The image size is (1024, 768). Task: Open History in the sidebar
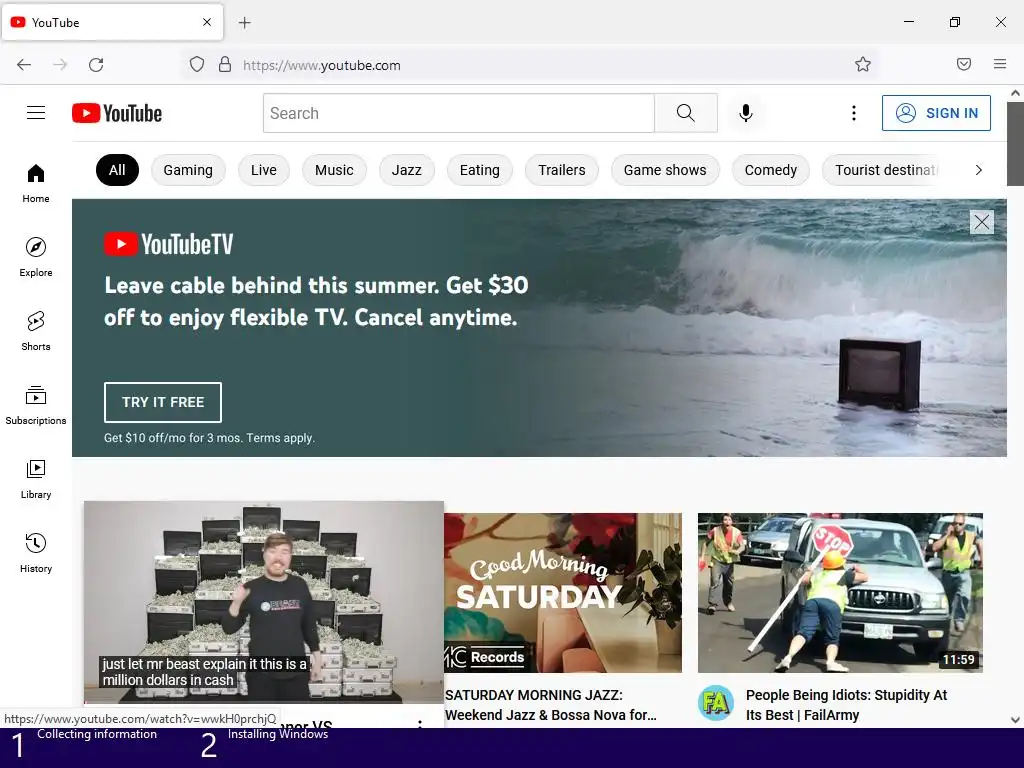coord(36,553)
